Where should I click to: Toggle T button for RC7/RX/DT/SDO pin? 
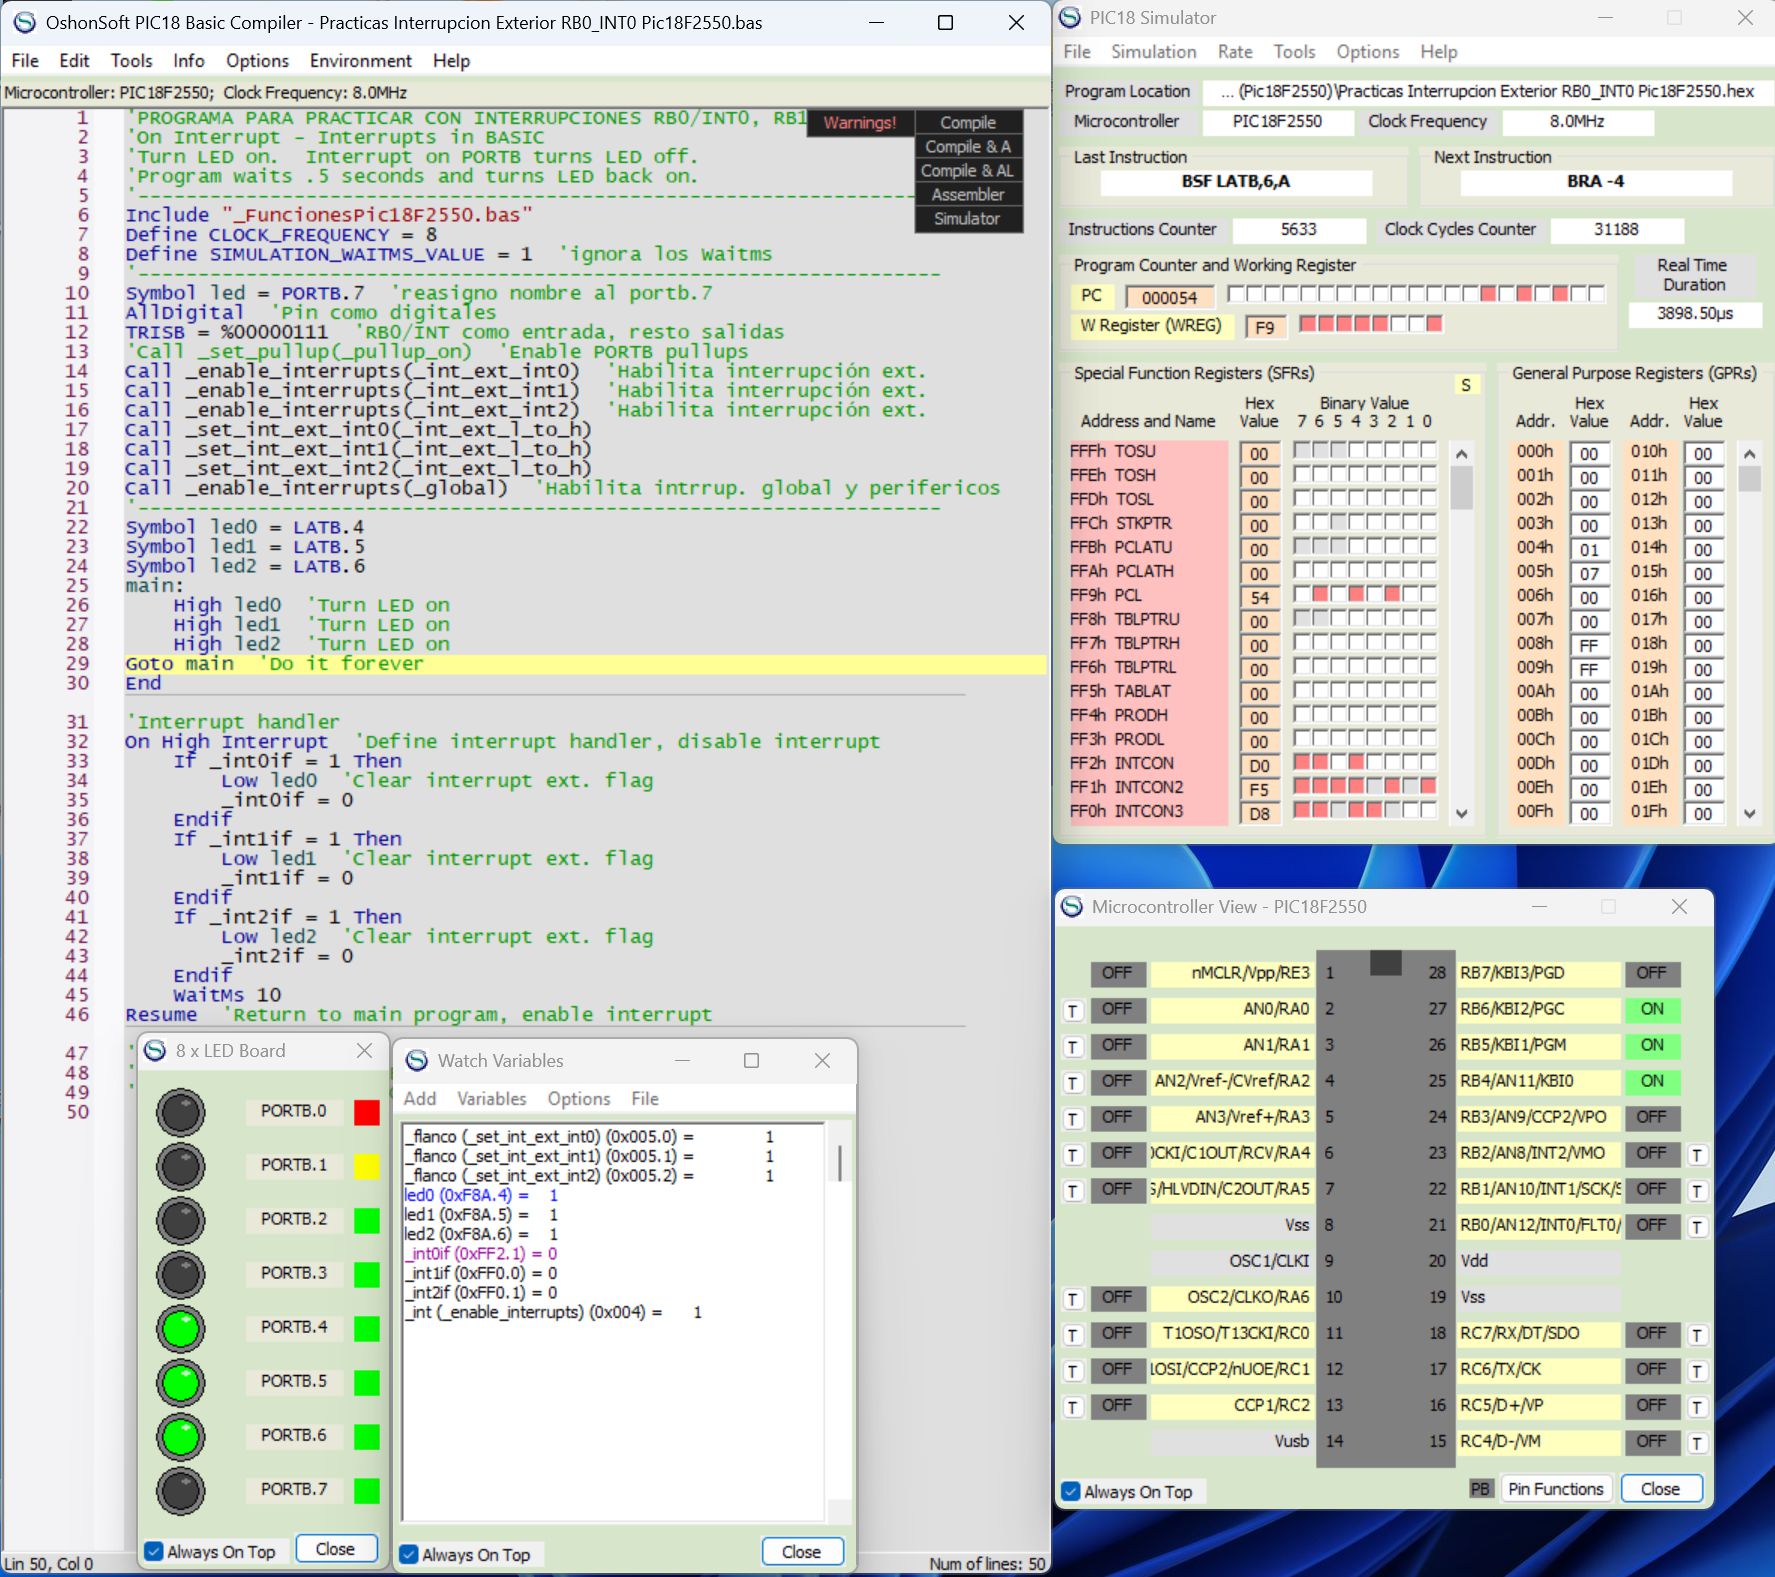point(1698,1335)
